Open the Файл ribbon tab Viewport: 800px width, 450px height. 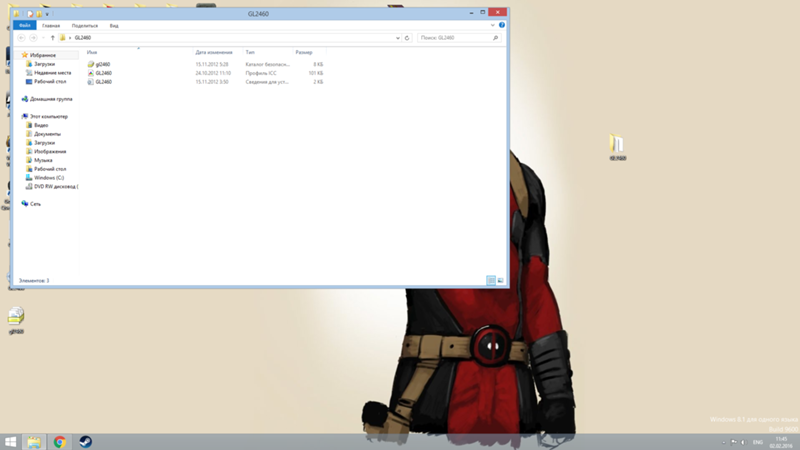(24, 26)
